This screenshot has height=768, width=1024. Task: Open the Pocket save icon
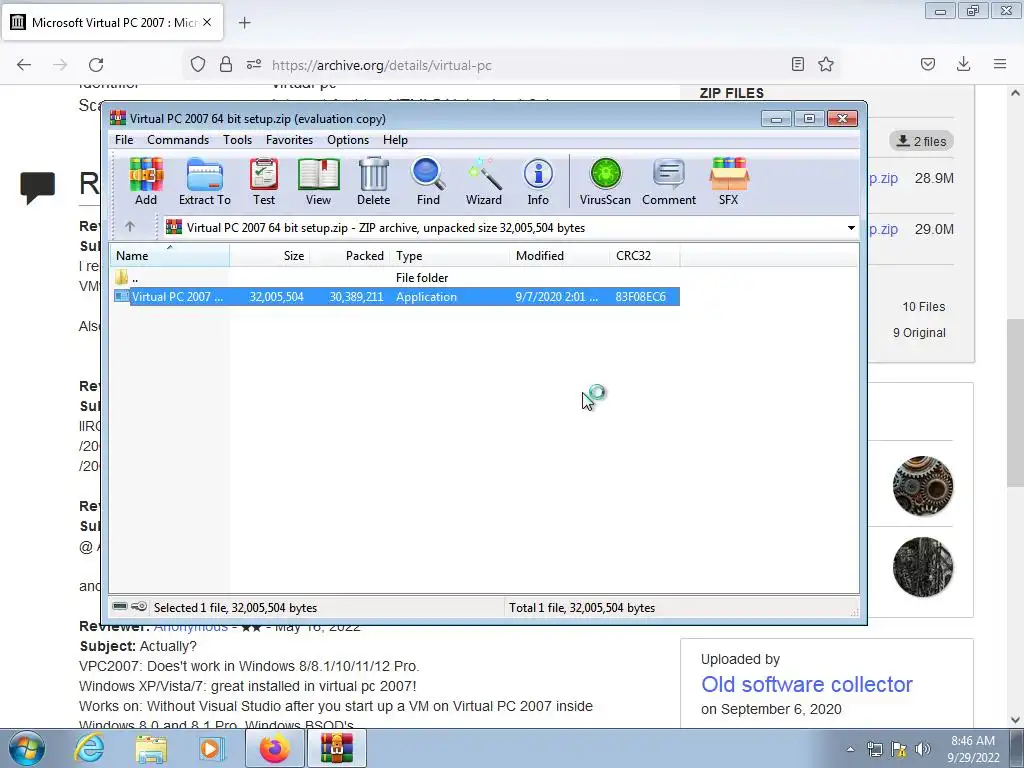(928, 64)
